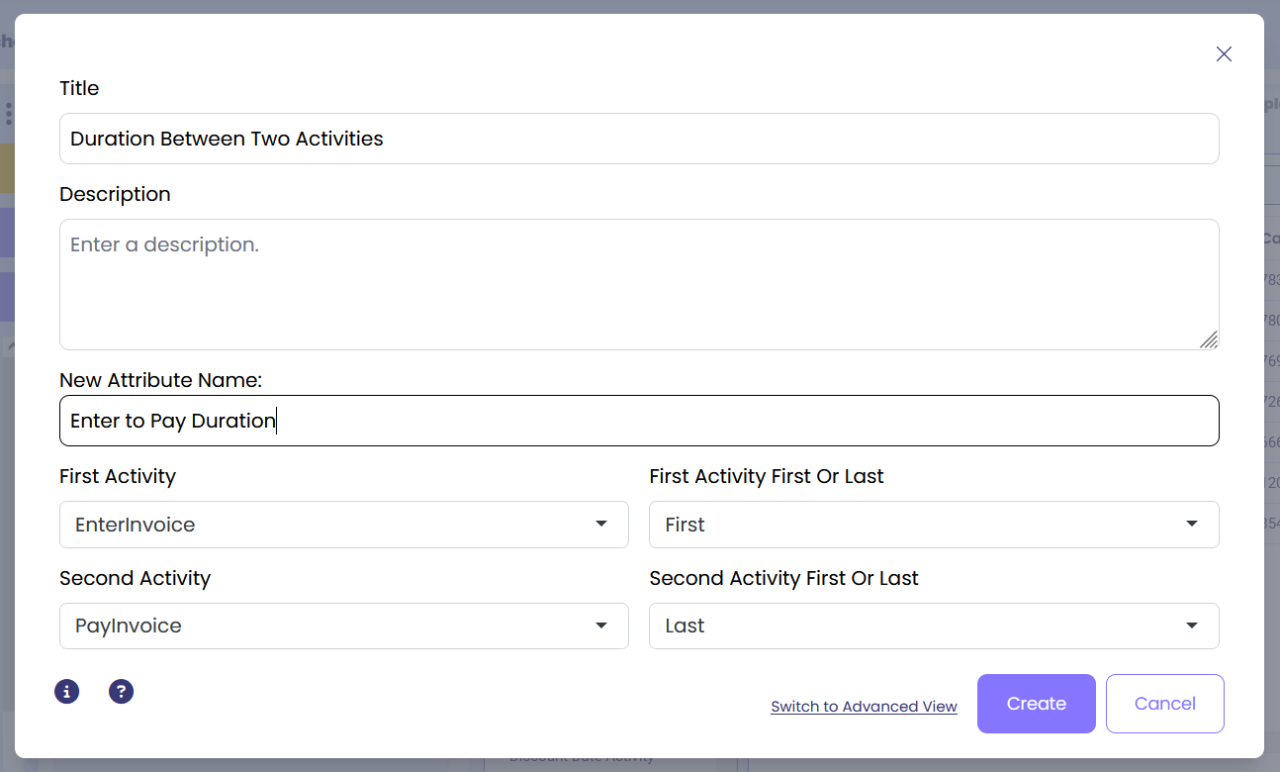1280x772 pixels.
Task: Click the "Second Activity" label text
Action: coord(135,578)
